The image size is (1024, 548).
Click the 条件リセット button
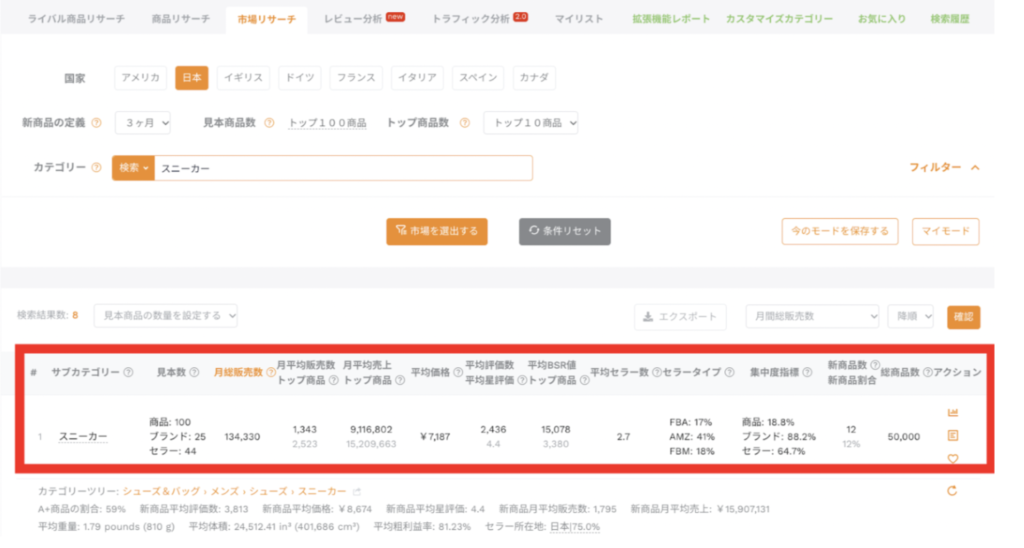click(x=564, y=231)
